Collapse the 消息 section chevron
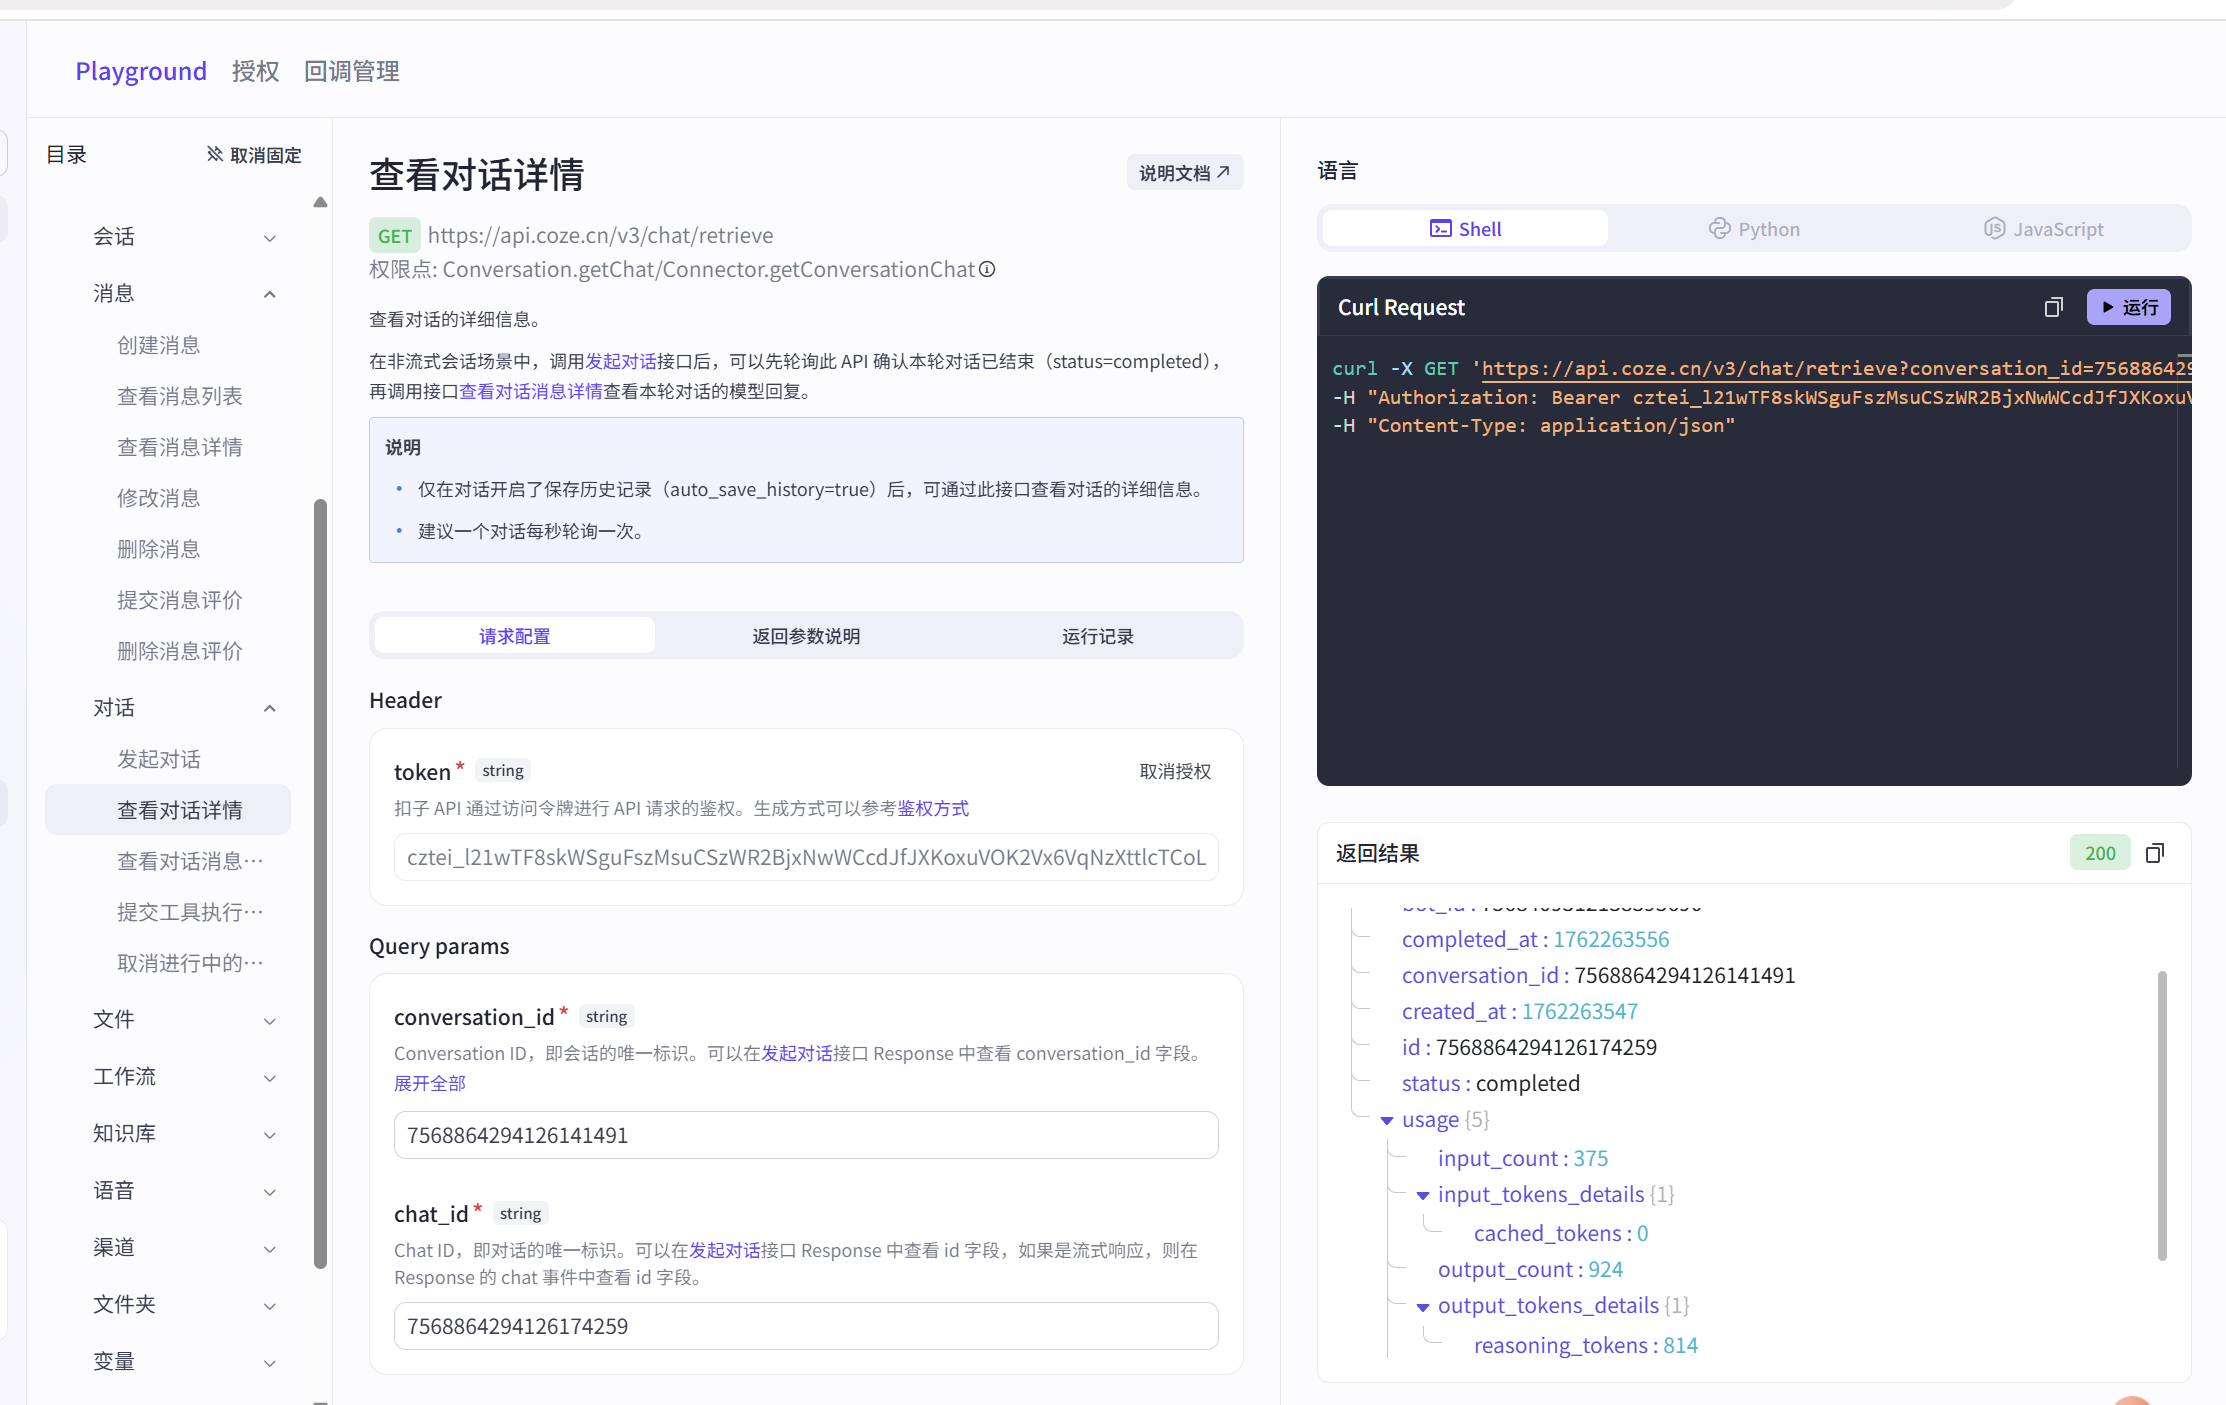Screen dimensions: 2226x1405 coord(269,293)
